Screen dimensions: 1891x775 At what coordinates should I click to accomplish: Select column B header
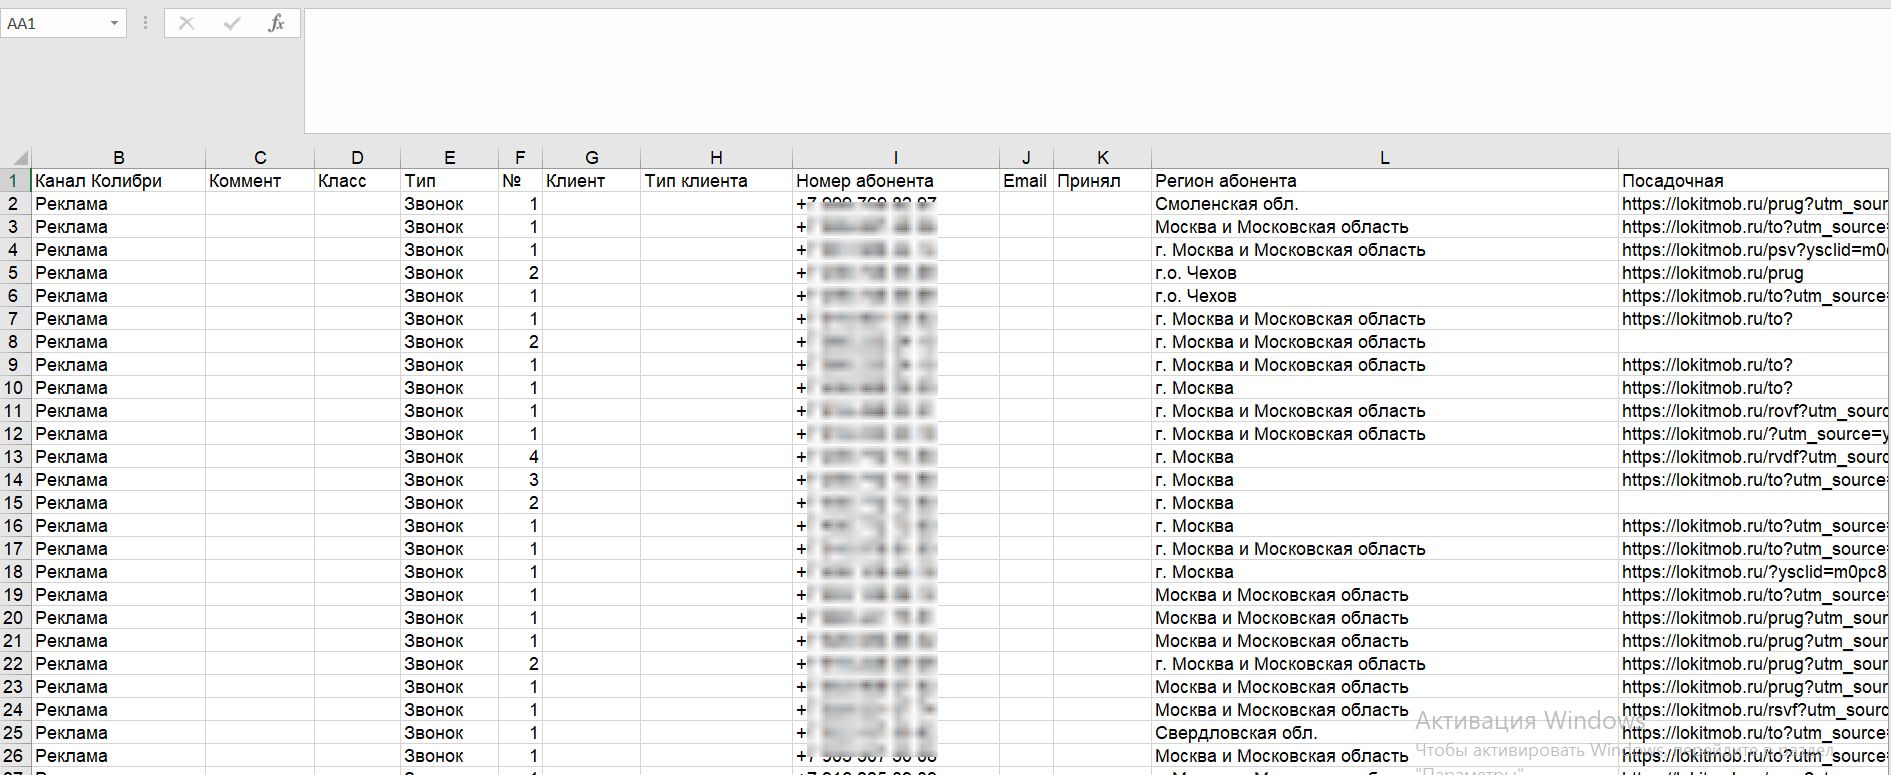118,158
